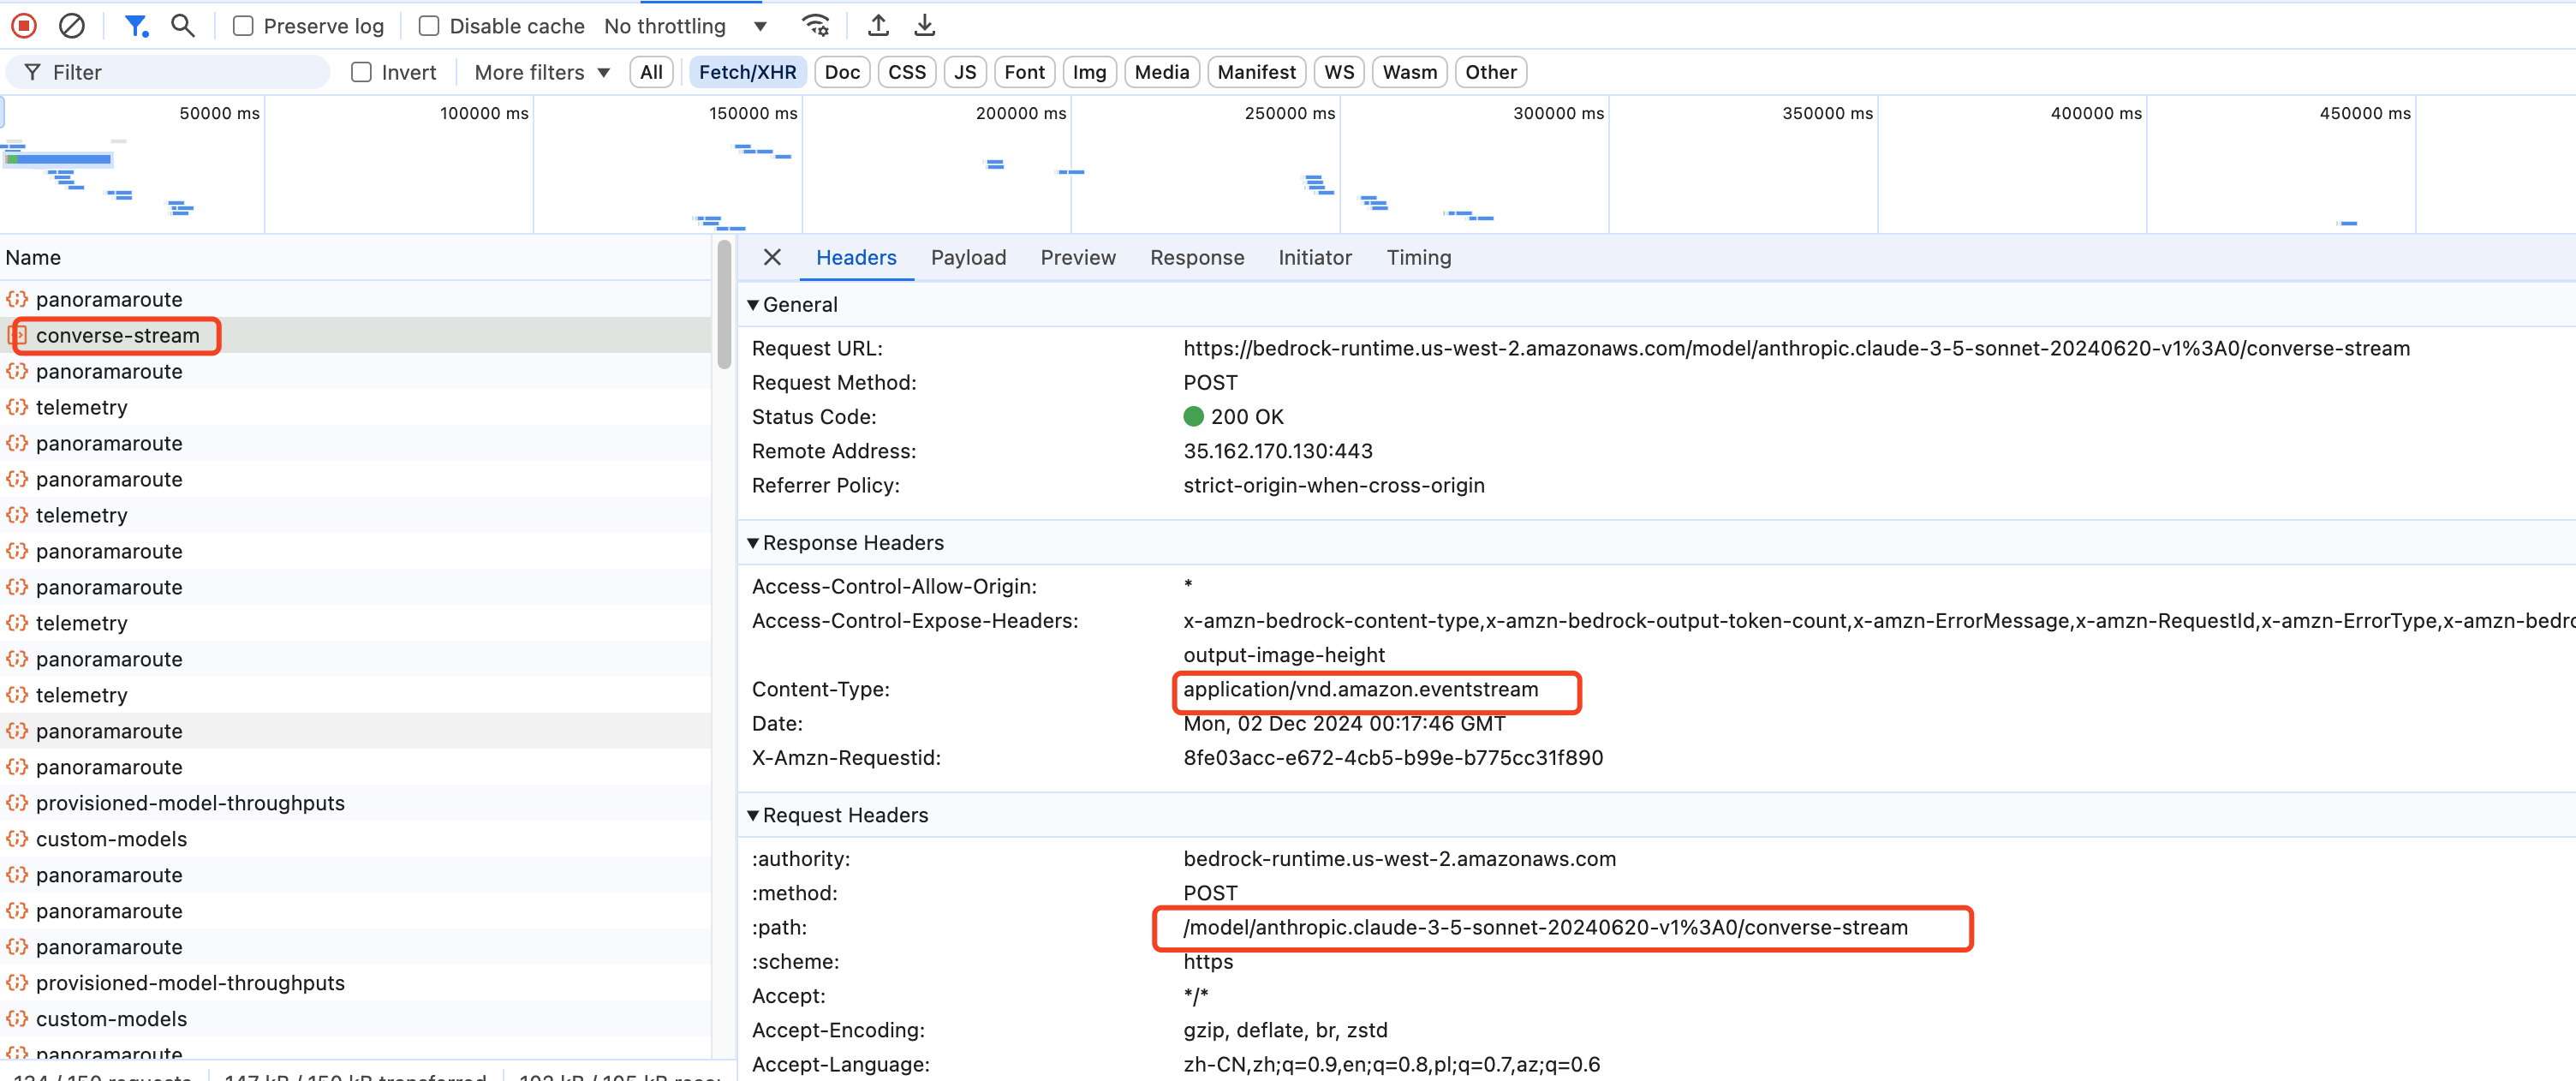The width and height of the screenshot is (2576, 1081).
Task: Select the first panoramaroute request
Action: 355,299
